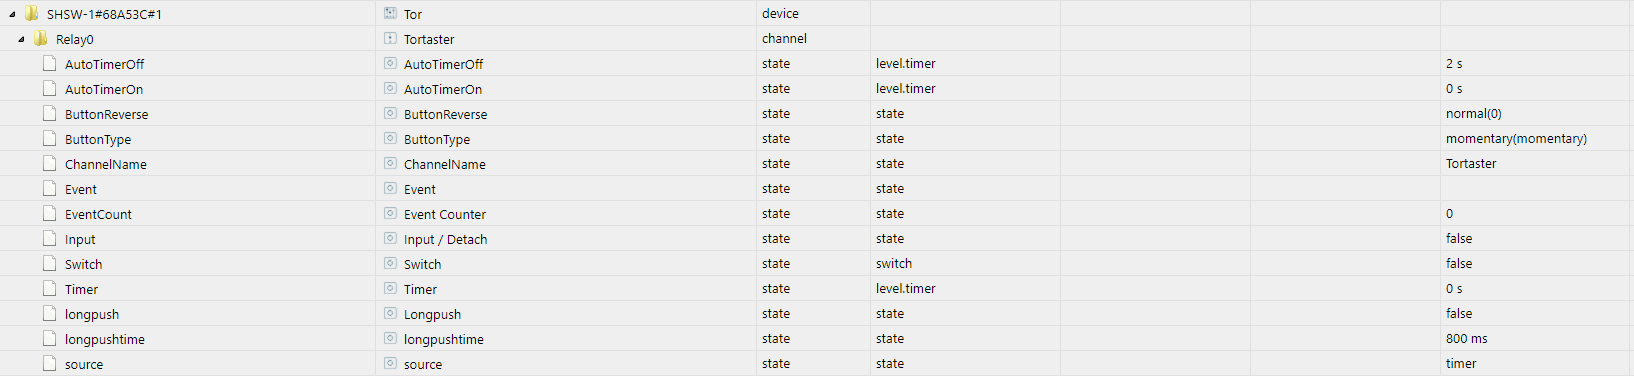
Task: Click the state icon beside Switch name
Action: 390,264
